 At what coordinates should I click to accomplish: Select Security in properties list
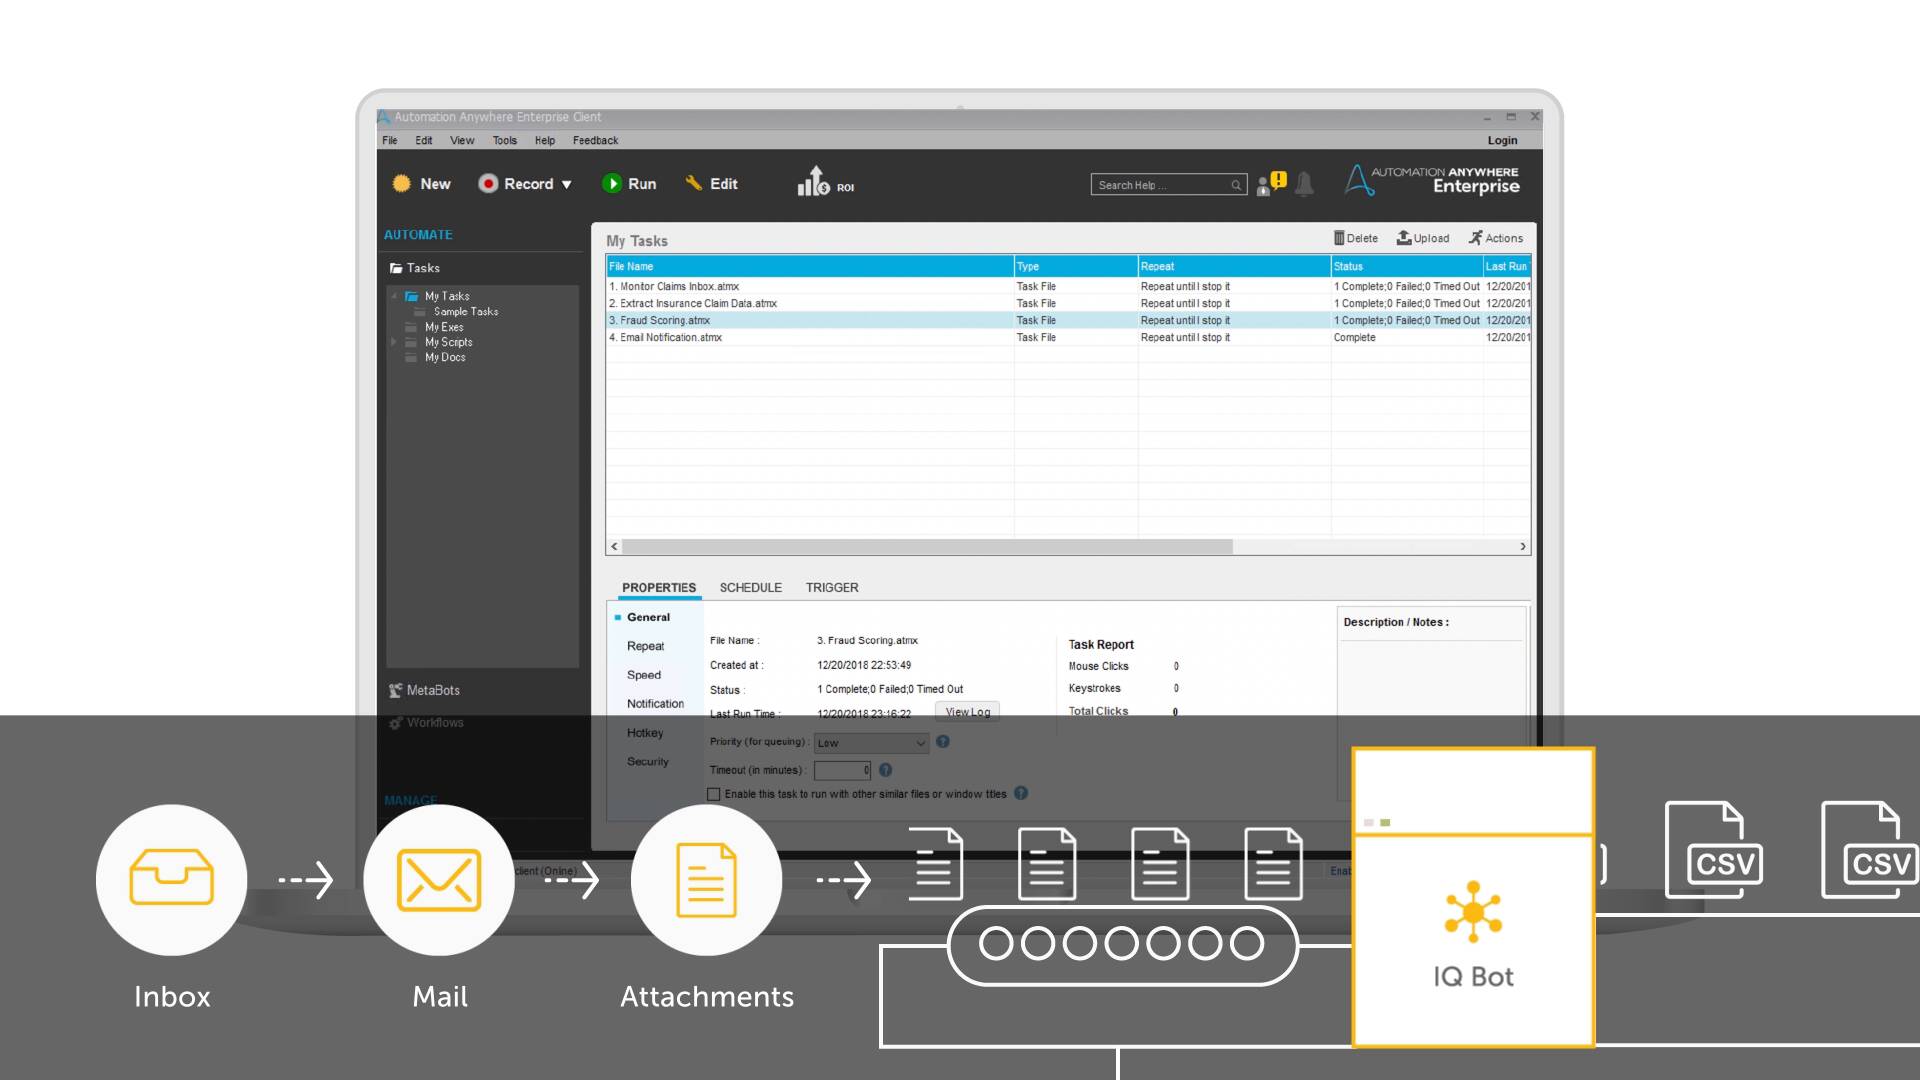[x=647, y=762]
